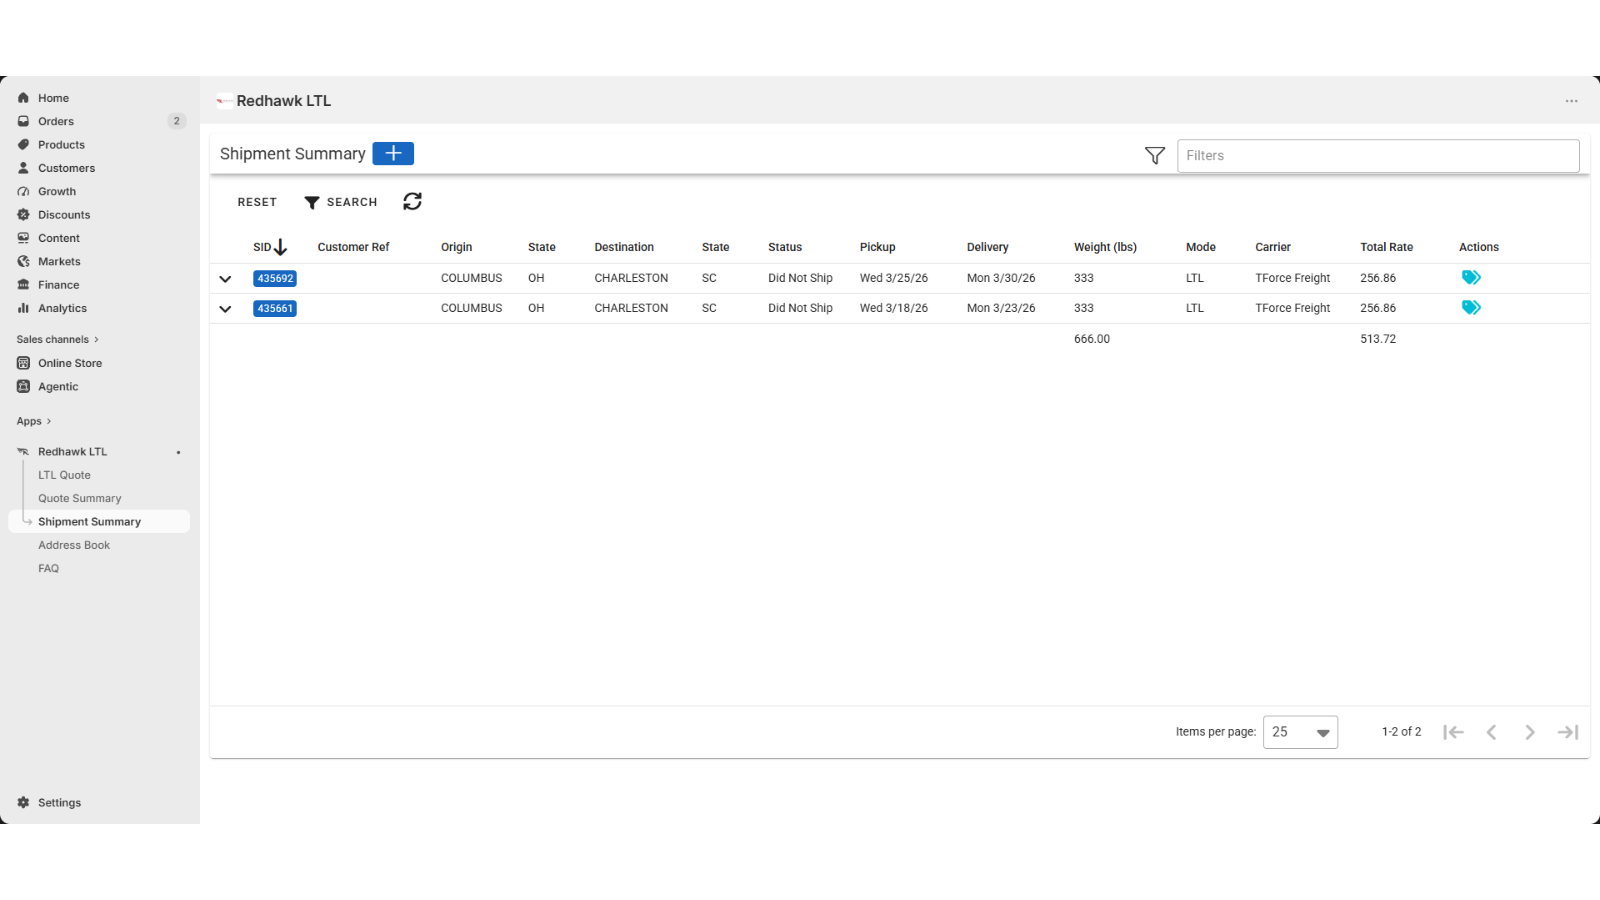Screen dimensions: 1600x900
Task: Click the Shipment Summary page title
Action: coord(293,154)
